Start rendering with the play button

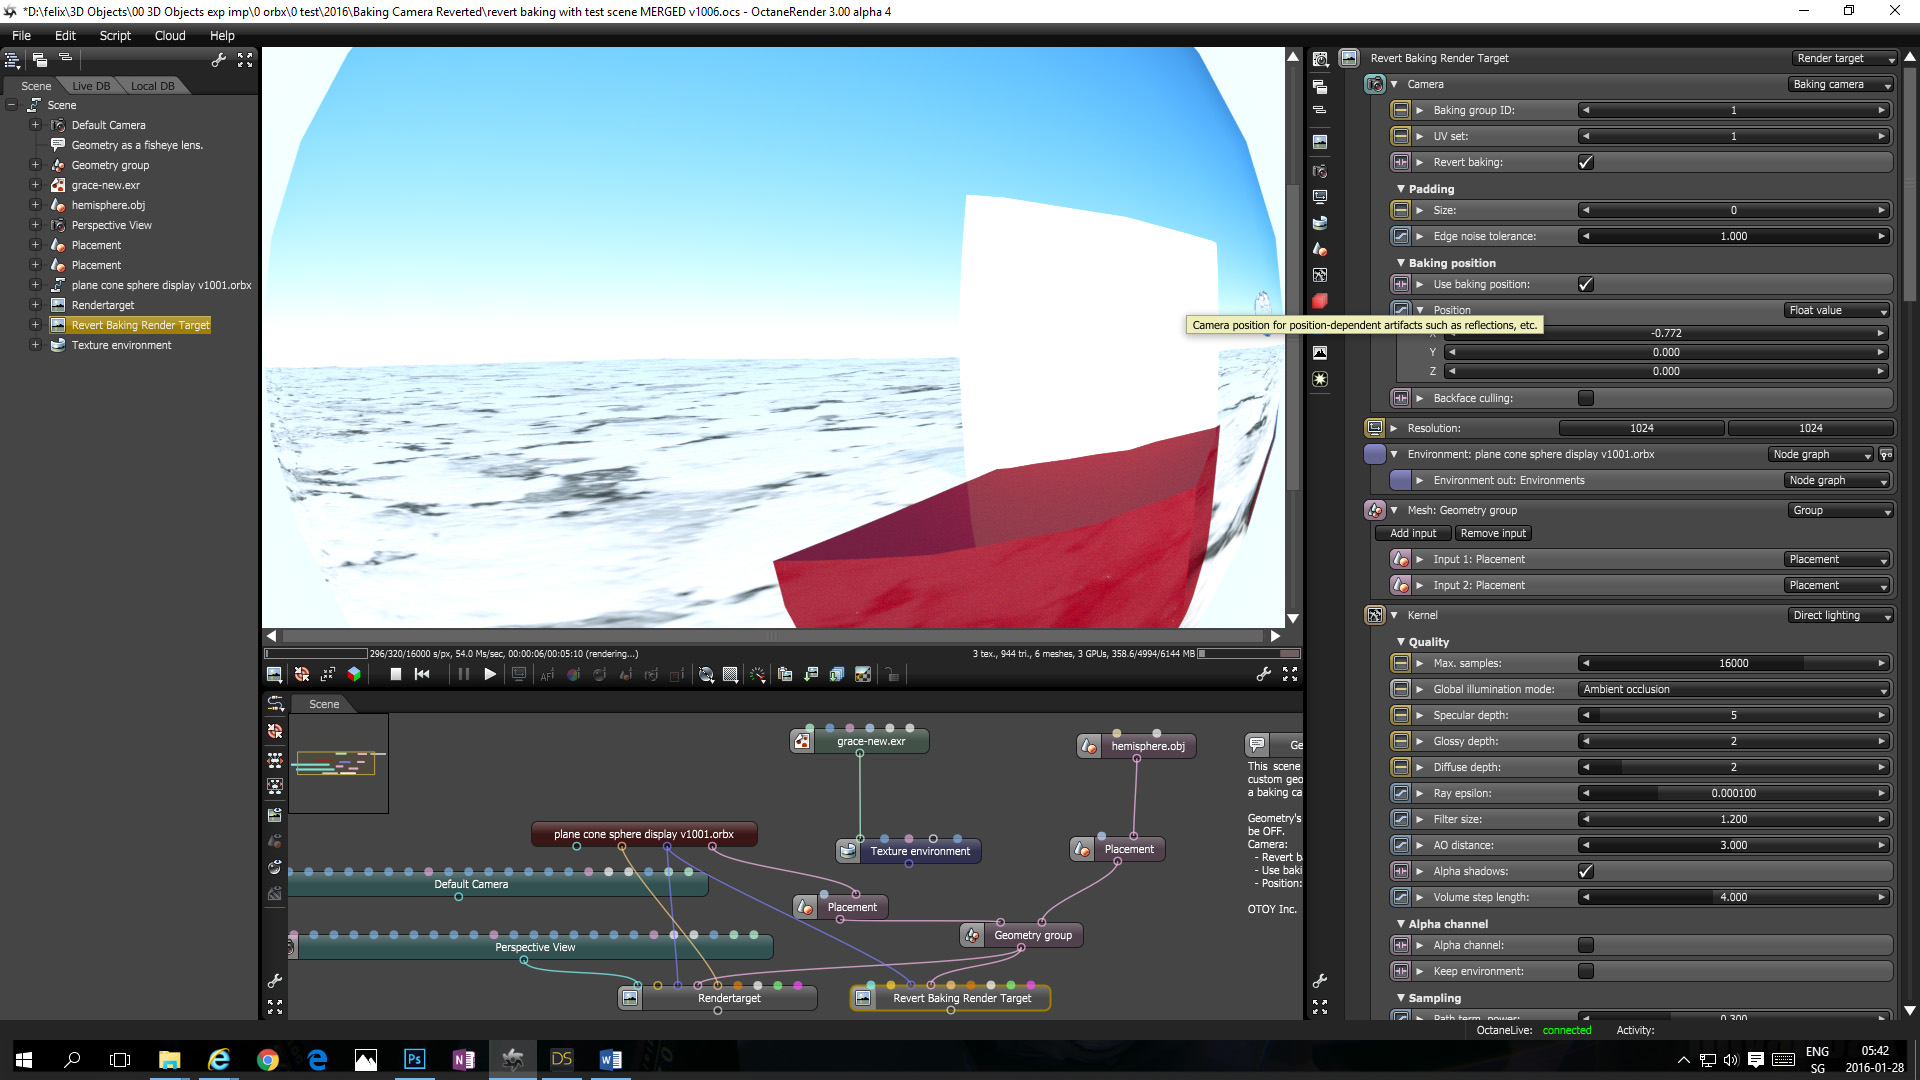[490, 675]
